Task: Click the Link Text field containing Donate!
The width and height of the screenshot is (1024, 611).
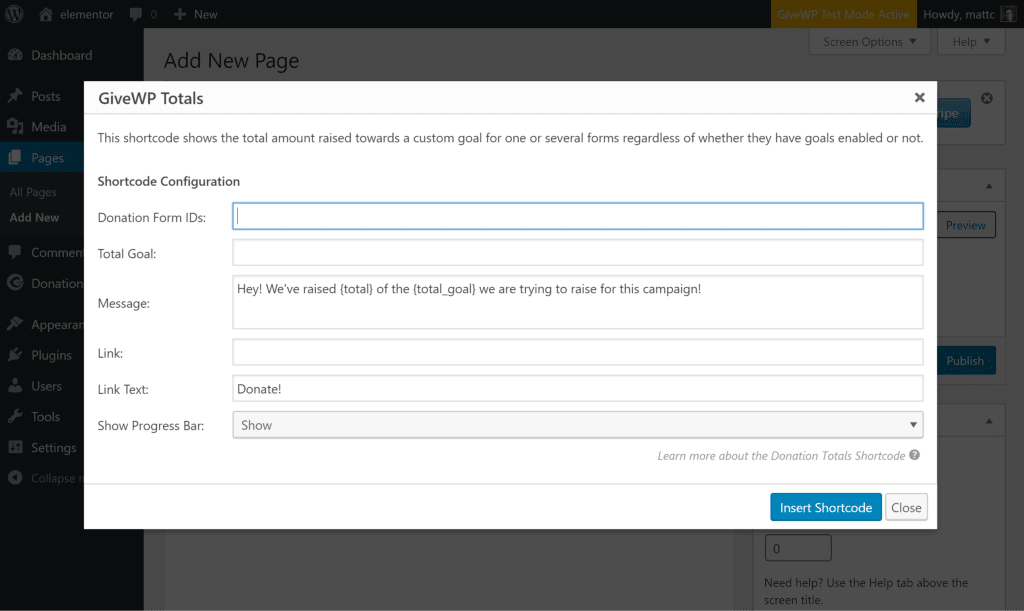Action: click(x=578, y=388)
